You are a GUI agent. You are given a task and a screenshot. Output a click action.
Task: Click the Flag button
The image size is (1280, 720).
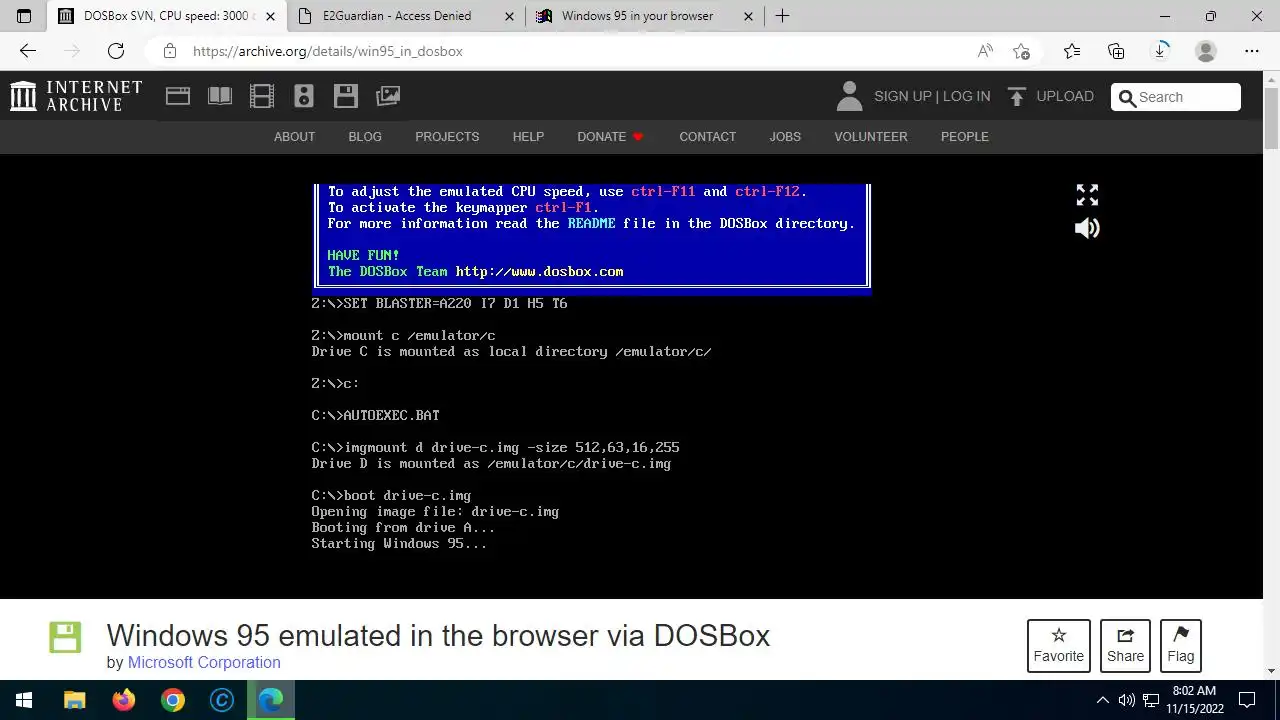tap(1180, 646)
